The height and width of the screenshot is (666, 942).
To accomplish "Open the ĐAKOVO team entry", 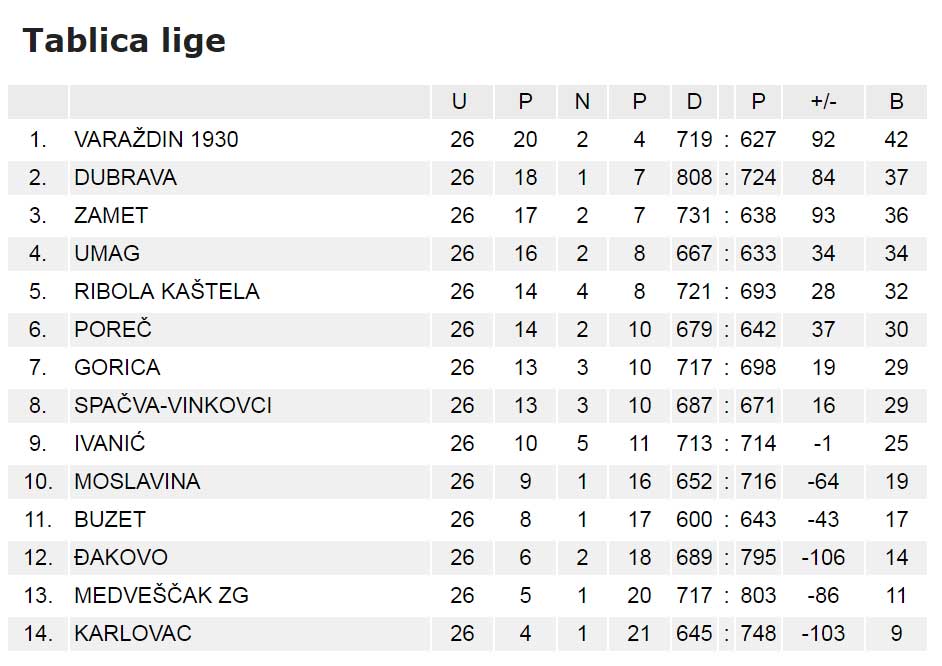I will (x=121, y=557).
